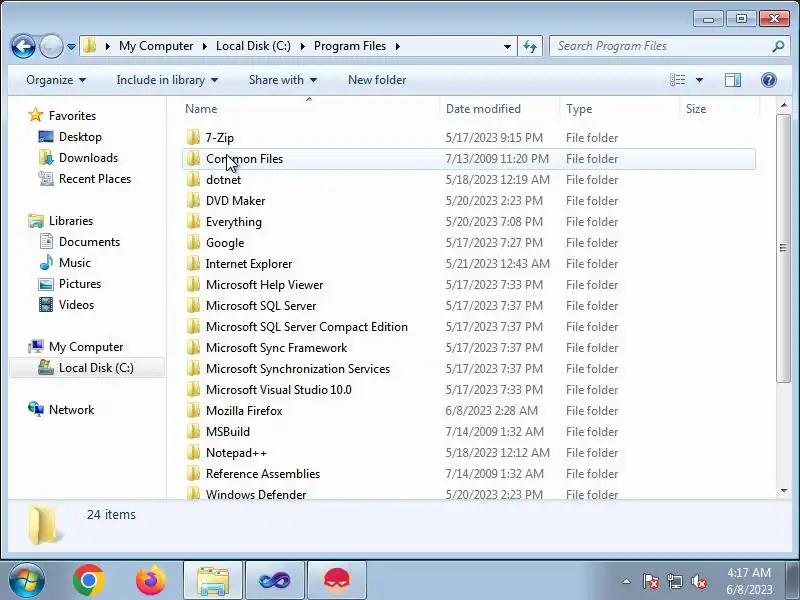Viewport: 800px width, 600px height.
Task: Sort by the Date modified column header
Action: 499,109
